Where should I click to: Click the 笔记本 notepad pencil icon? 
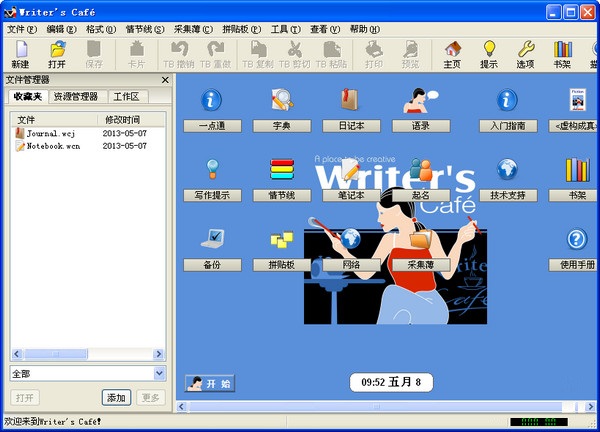pos(351,170)
